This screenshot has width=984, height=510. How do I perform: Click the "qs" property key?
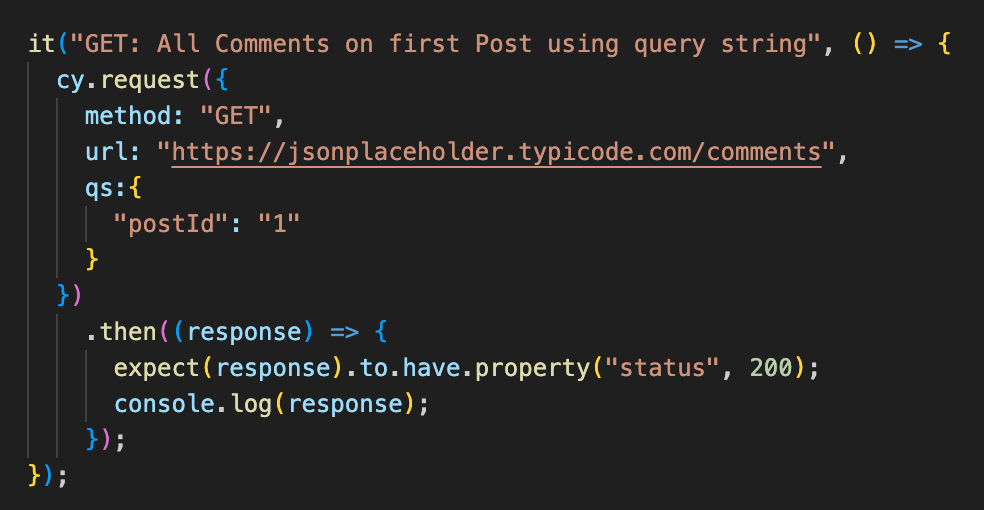(99, 188)
